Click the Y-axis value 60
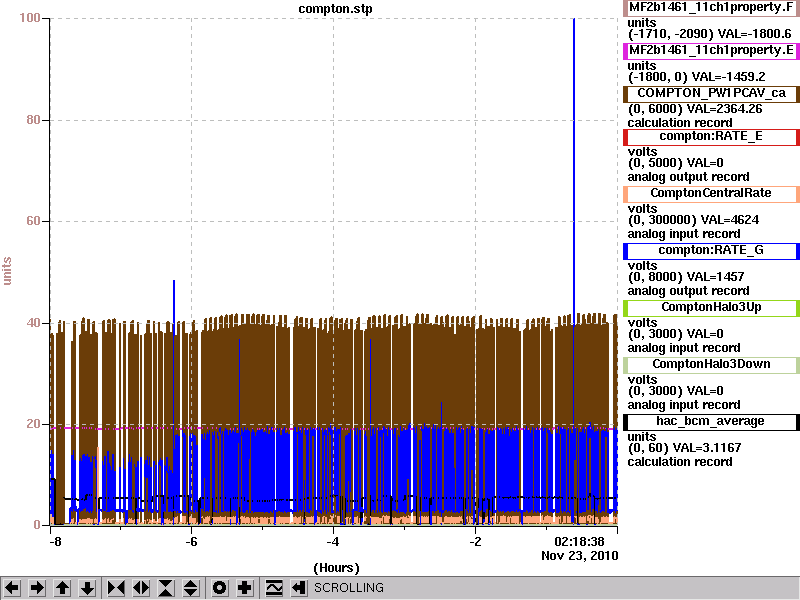The width and height of the screenshot is (800, 600). click(33, 221)
